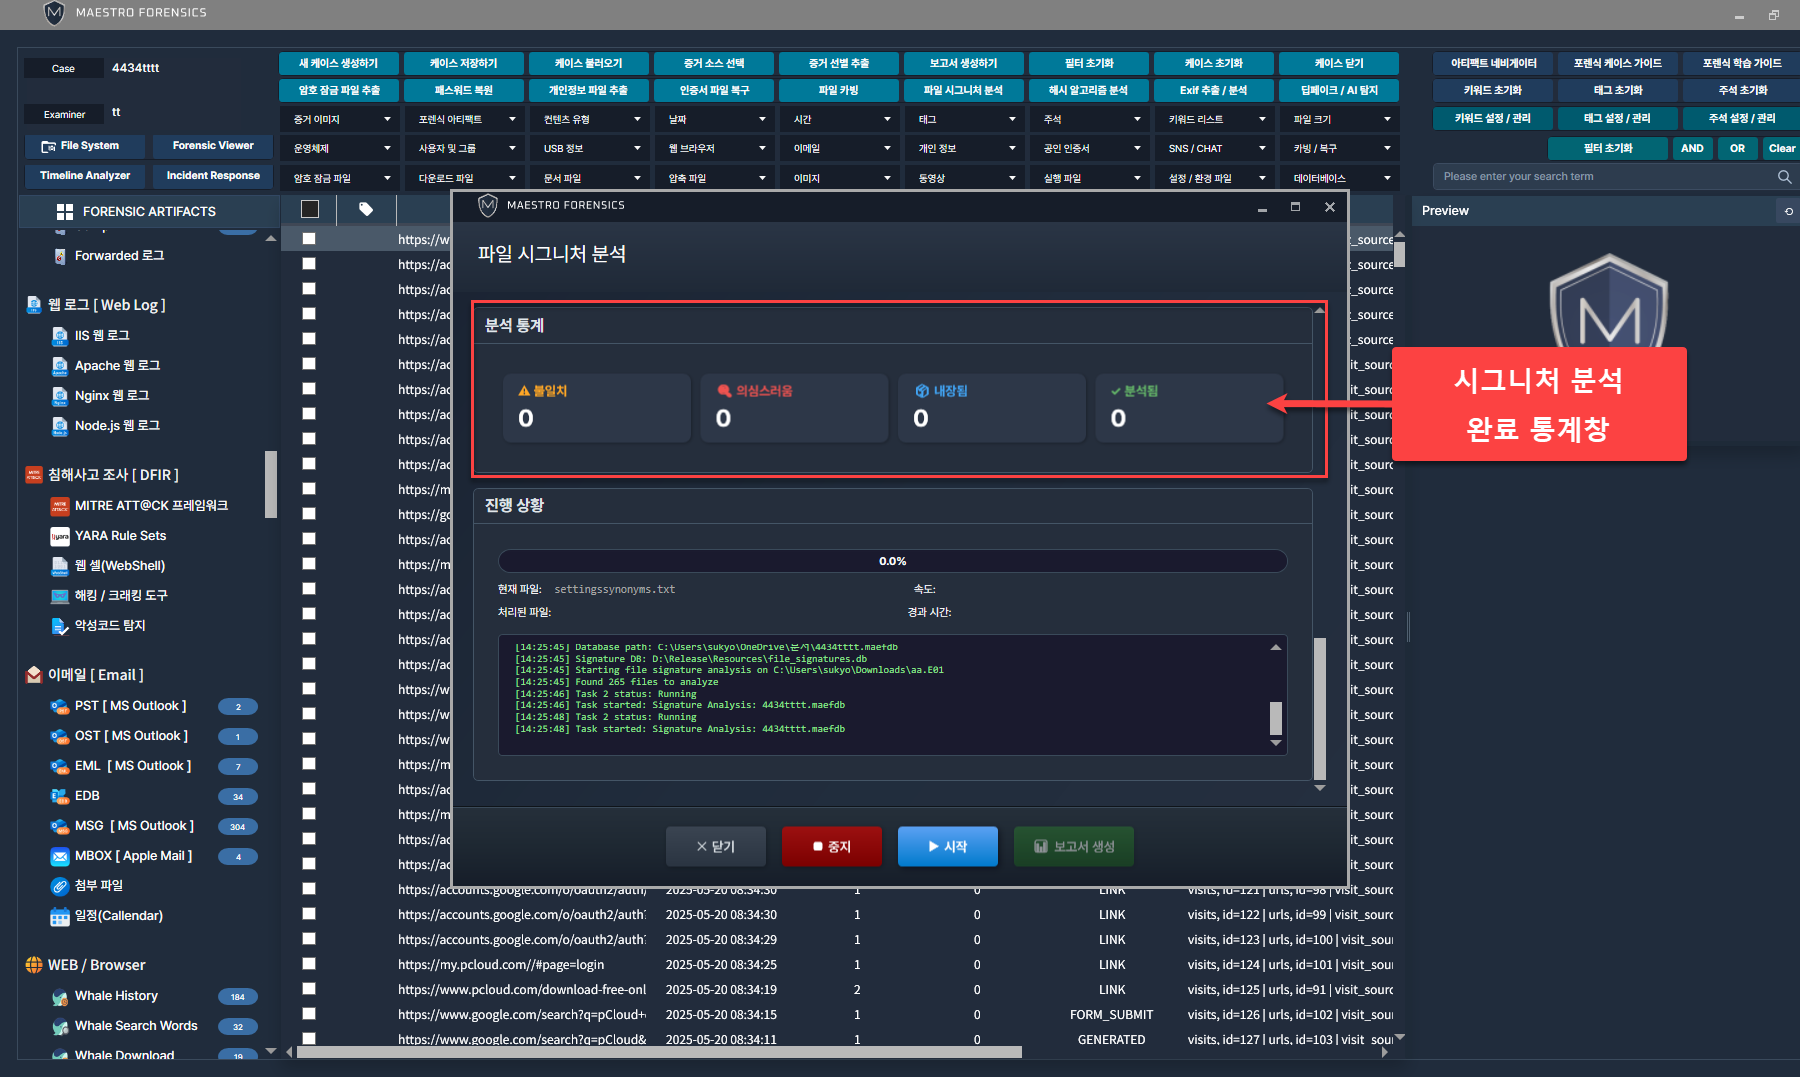Select the Apache web log icon
The width and height of the screenshot is (1800, 1077).
[x=60, y=366]
